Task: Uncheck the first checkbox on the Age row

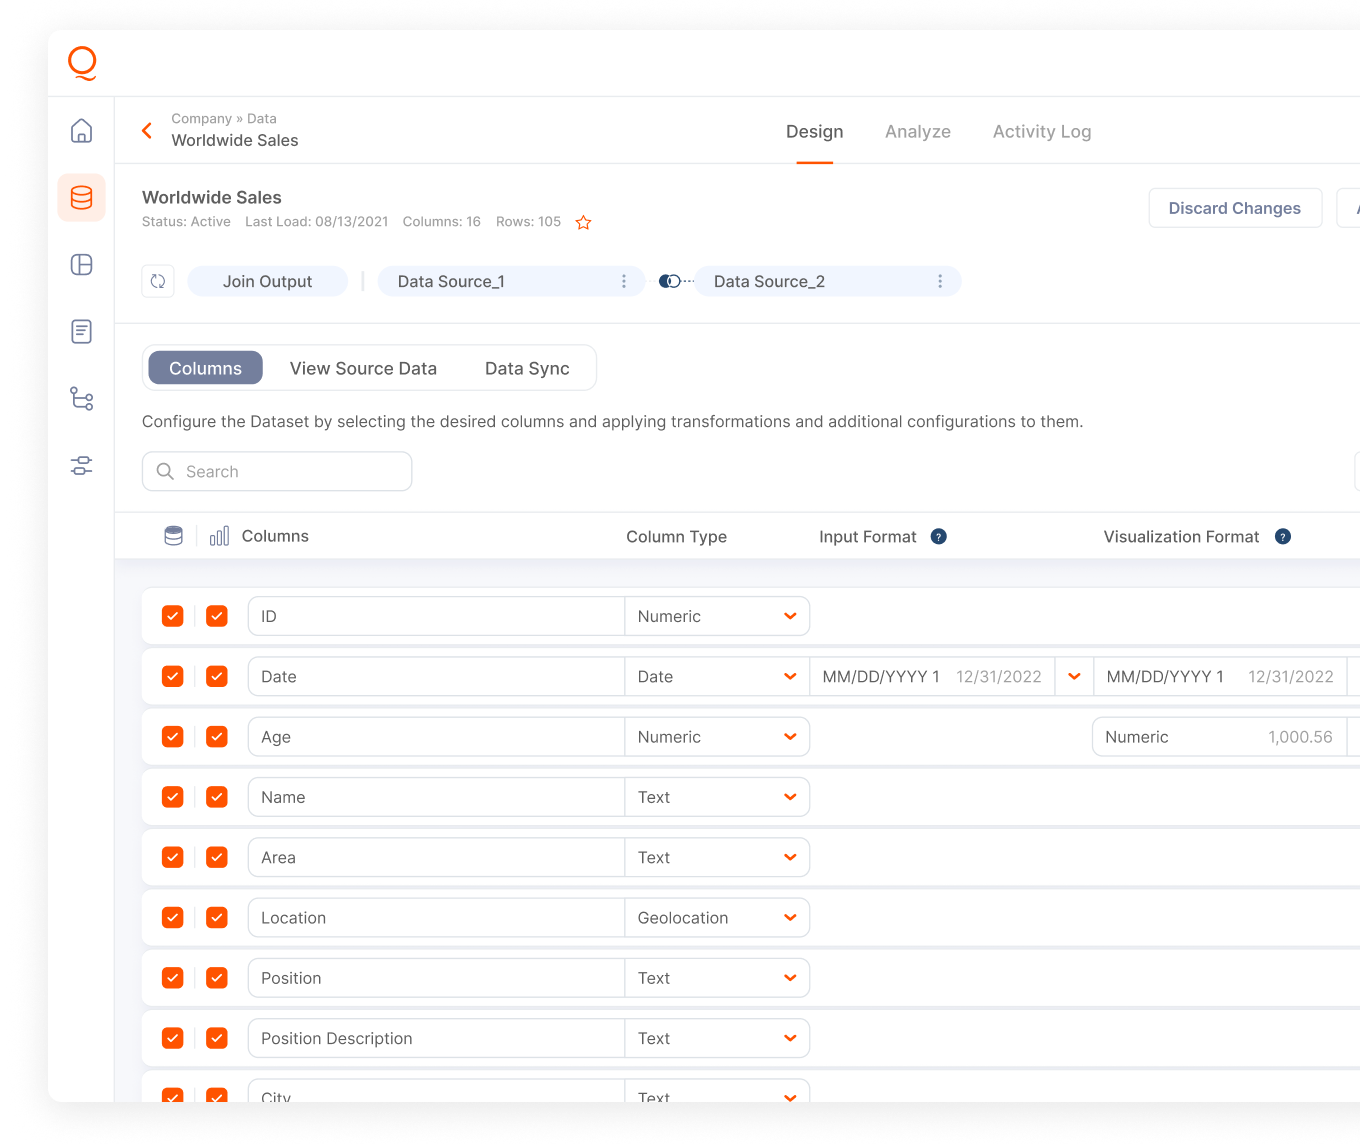Action: tap(172, 736)
